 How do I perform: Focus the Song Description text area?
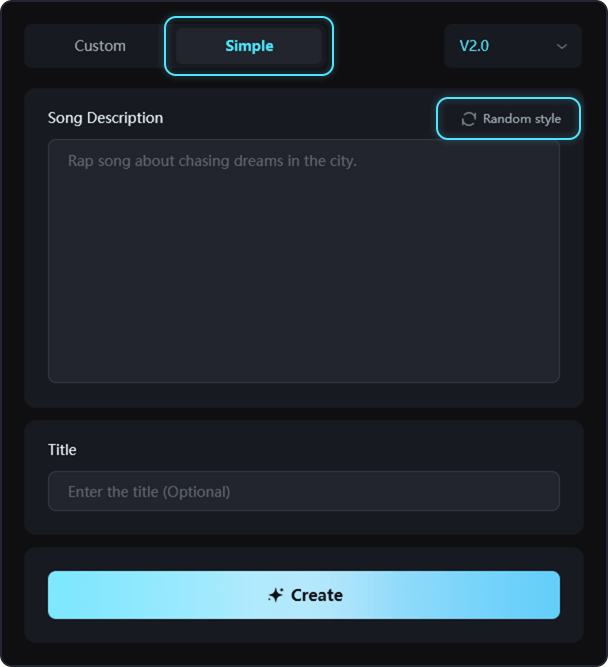tap(303, 260)
